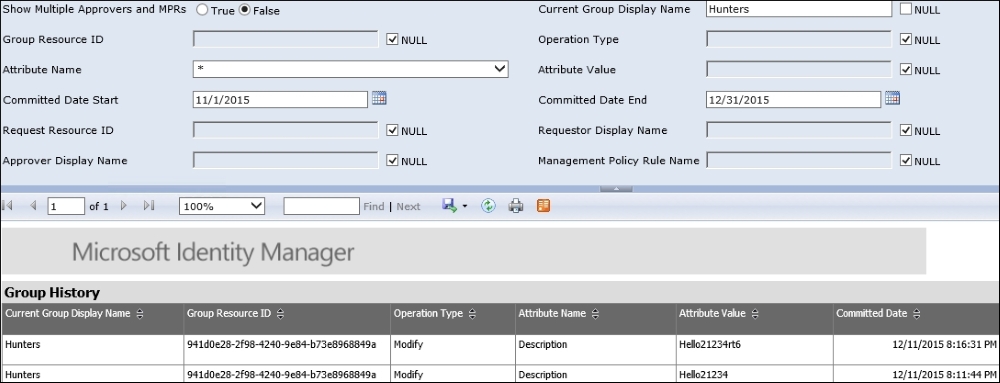The height and width of the screenshot is (383, 1000).
Task: Sort by Attribute Name column
Action: [x=594, y=314]
